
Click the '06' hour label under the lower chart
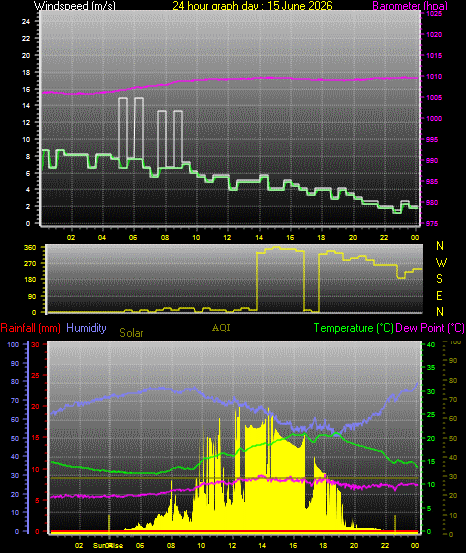[140, 545]
